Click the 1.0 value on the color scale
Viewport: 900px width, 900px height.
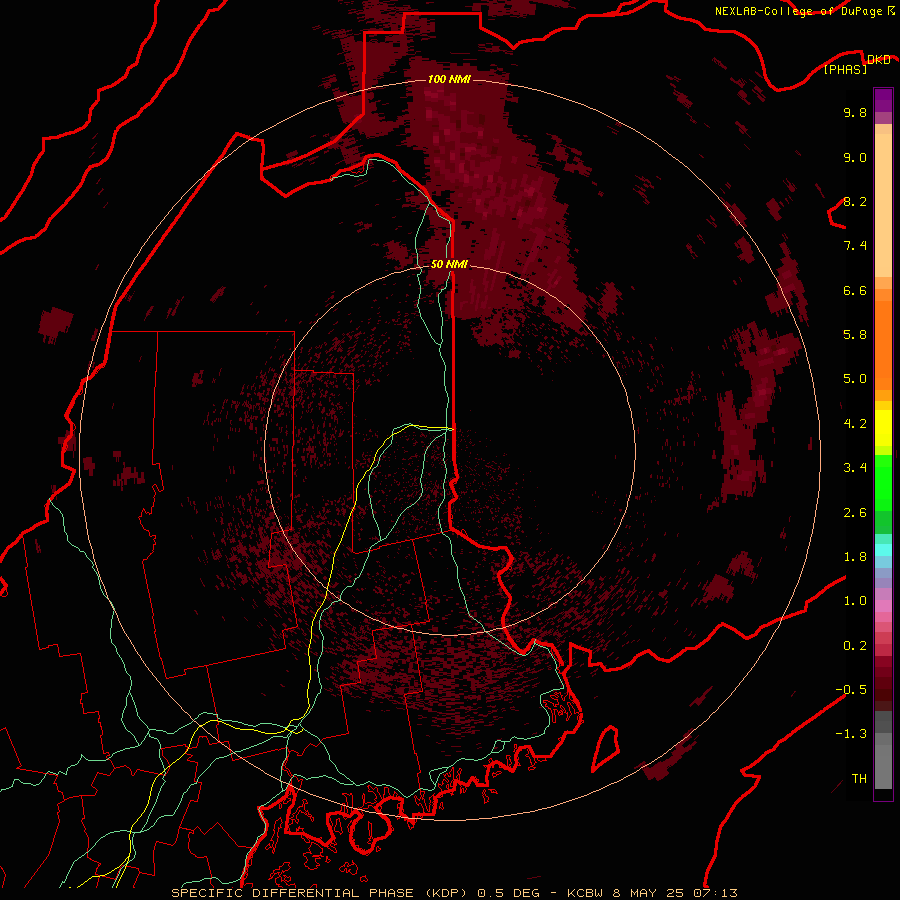pos(855,601)
